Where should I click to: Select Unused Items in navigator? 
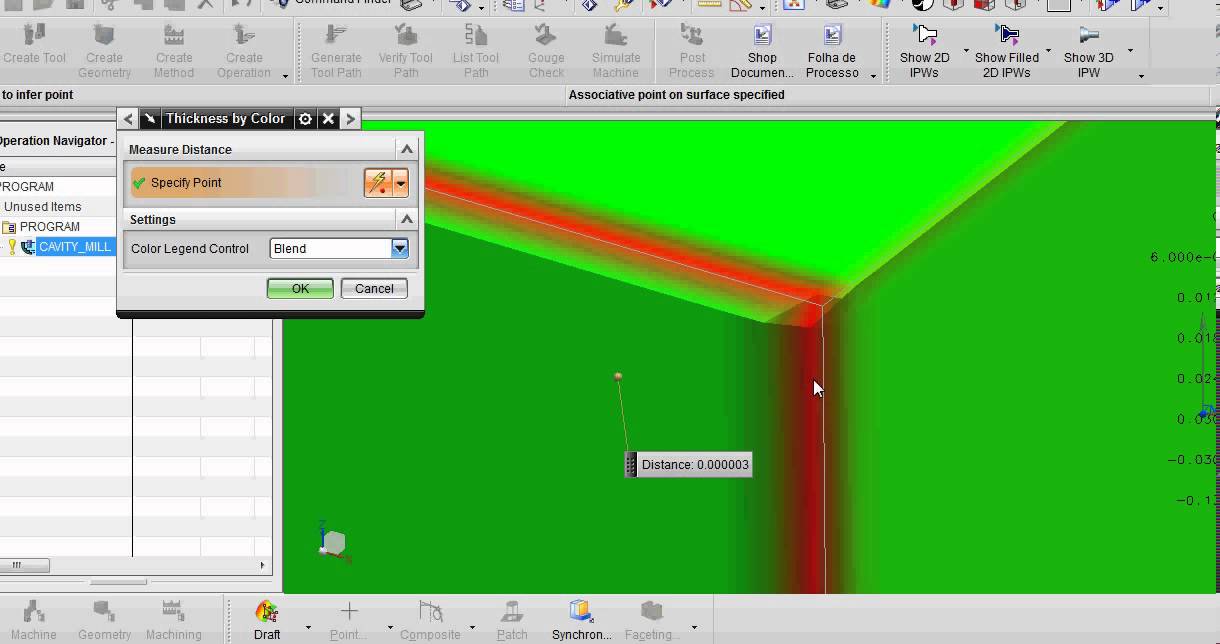click(42, 207)
